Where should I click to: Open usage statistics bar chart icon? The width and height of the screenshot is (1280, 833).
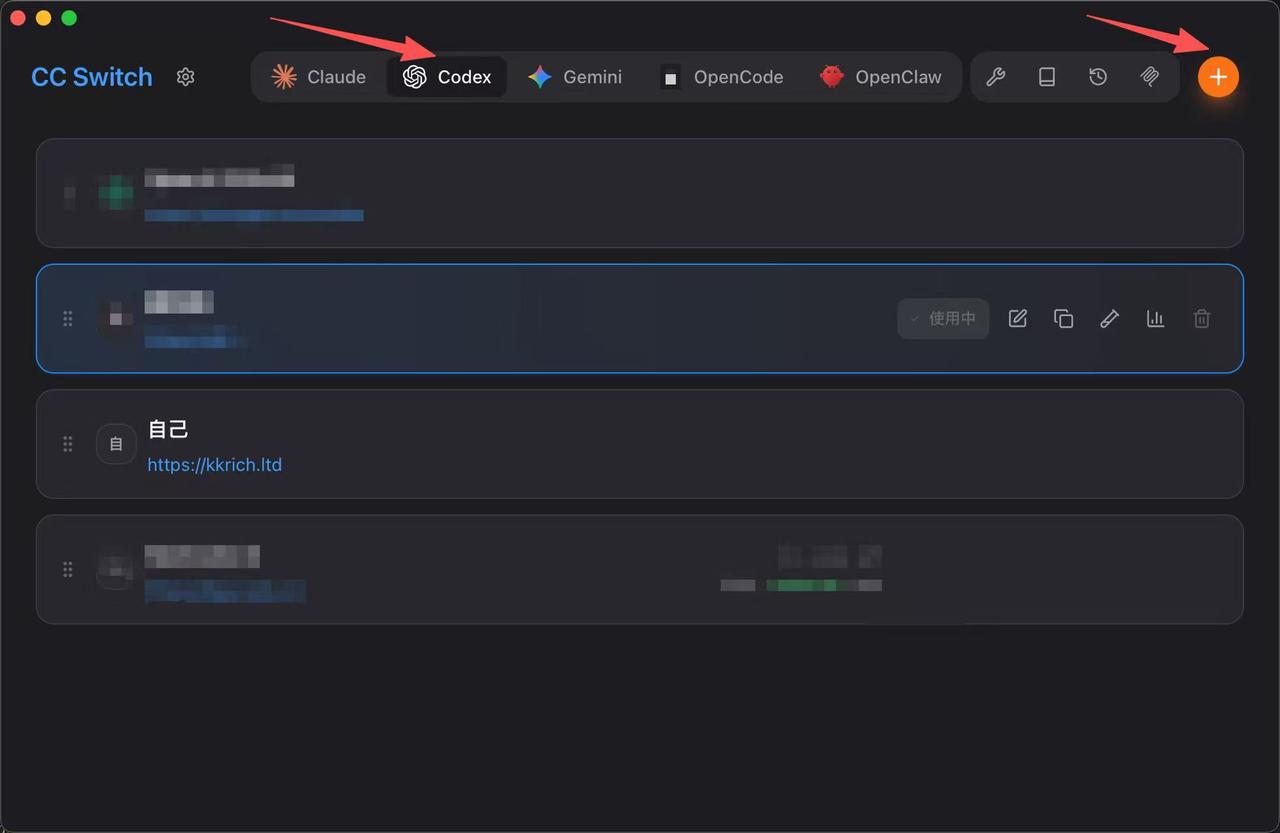pos(1156,318)
